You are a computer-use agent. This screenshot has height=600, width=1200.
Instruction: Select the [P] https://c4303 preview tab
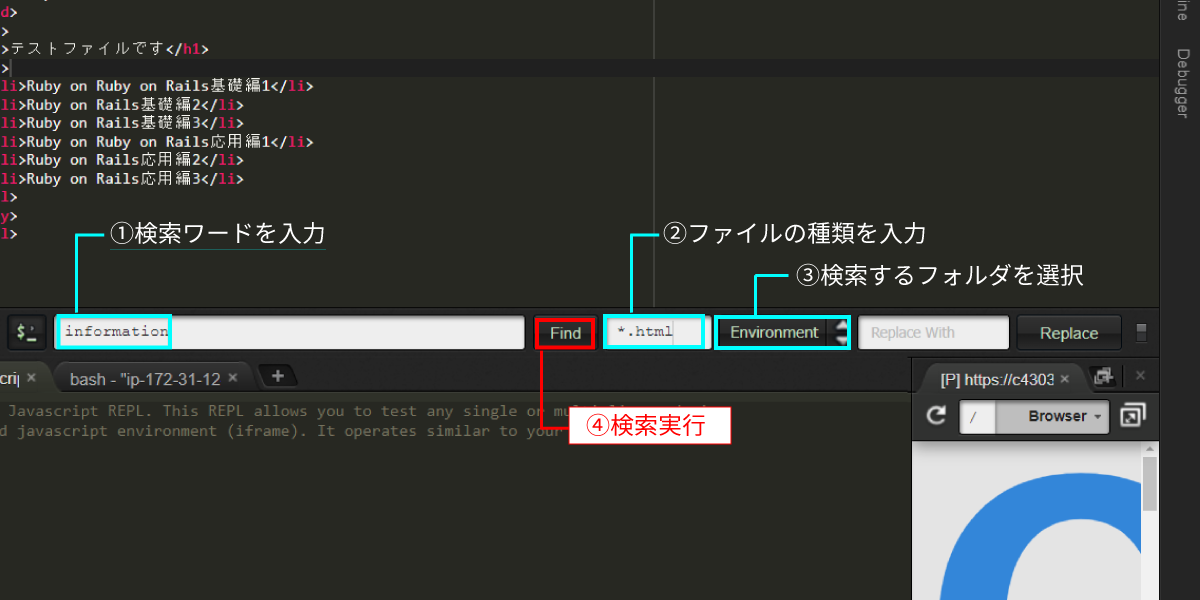tap(995, 379)
